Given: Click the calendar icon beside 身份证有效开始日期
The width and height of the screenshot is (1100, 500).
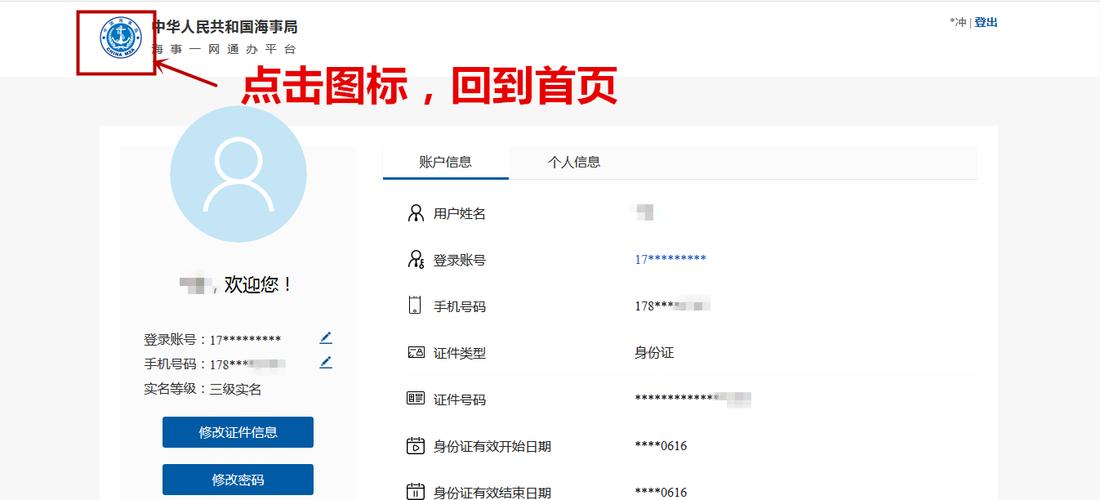Looking at the screenshot, I should tap(416, 445).
